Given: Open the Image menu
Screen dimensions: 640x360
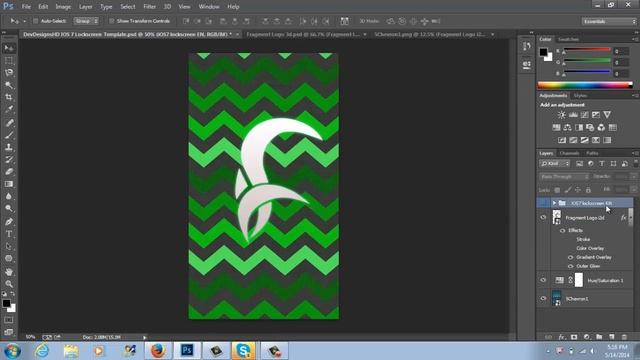Looking at the screenshot, I should pos(63,7).
